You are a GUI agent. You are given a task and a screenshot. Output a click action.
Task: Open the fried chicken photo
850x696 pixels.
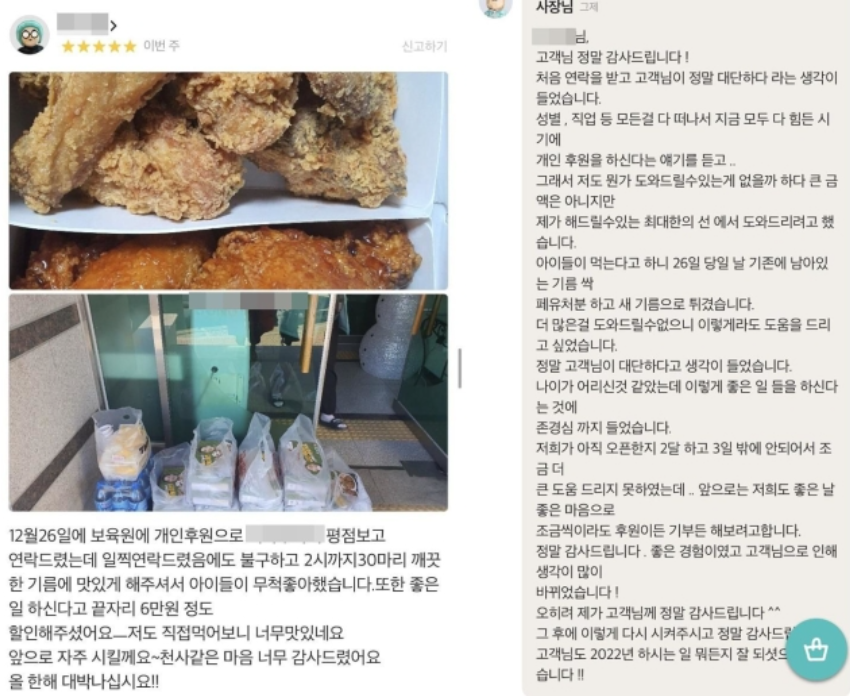pos(228,181)
